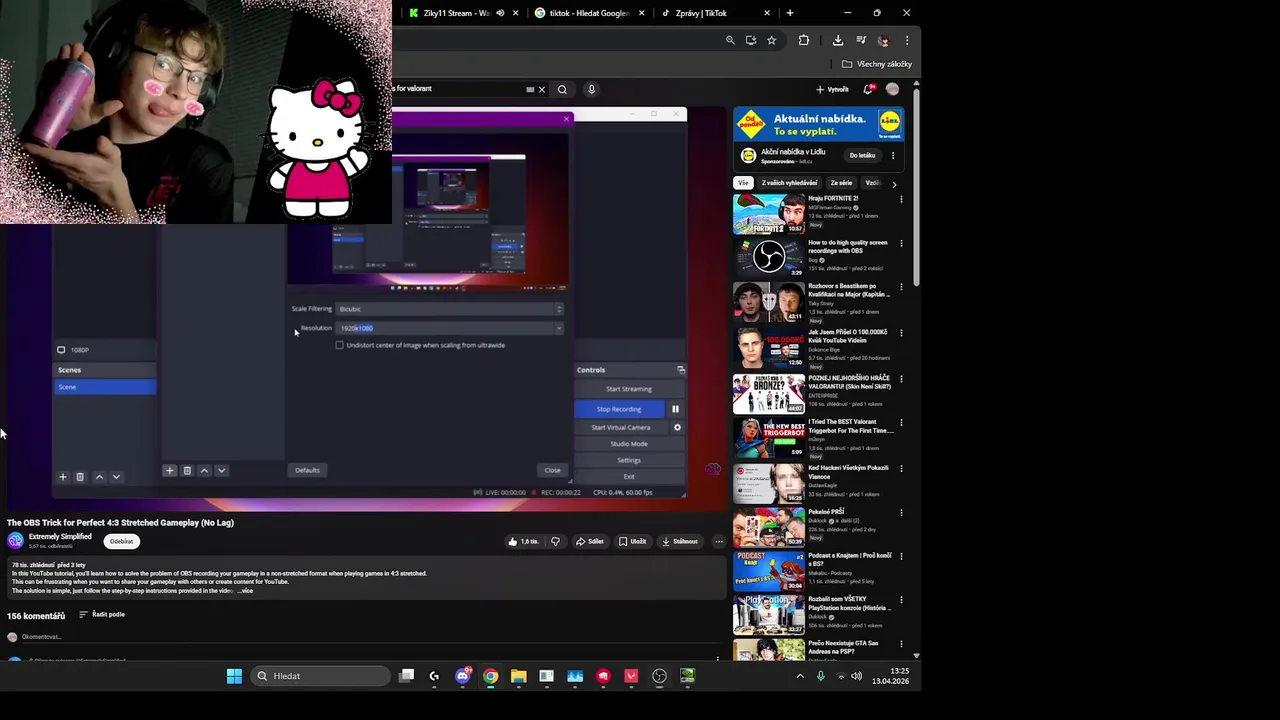Open the Pekelné PRŠÍ video thumbnail

click(768, 527)
